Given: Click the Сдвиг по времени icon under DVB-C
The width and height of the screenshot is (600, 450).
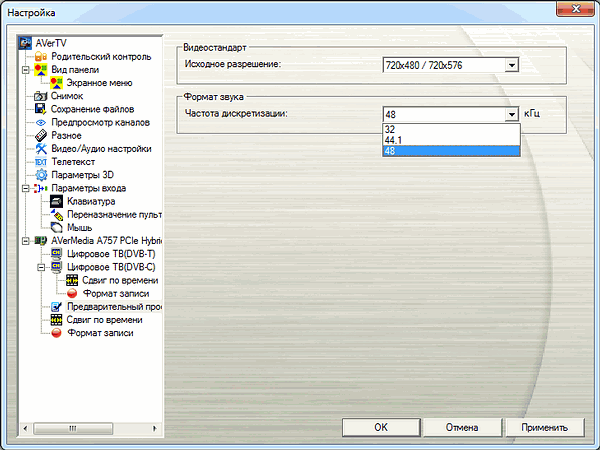Looking at the screenshot, I should pos(72,280).
